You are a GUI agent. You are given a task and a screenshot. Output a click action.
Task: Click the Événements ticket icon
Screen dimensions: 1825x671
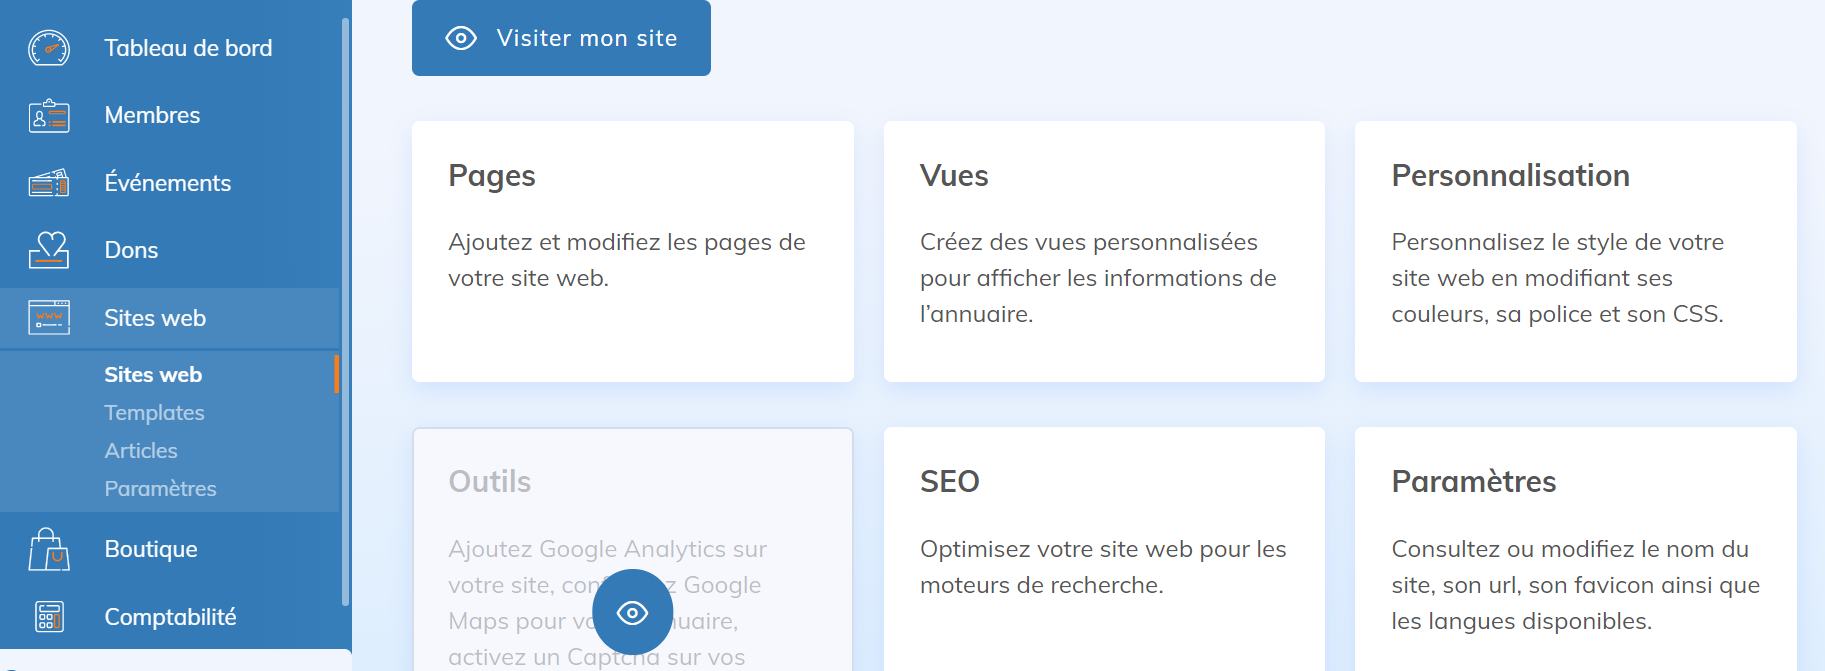click(49, 183)
